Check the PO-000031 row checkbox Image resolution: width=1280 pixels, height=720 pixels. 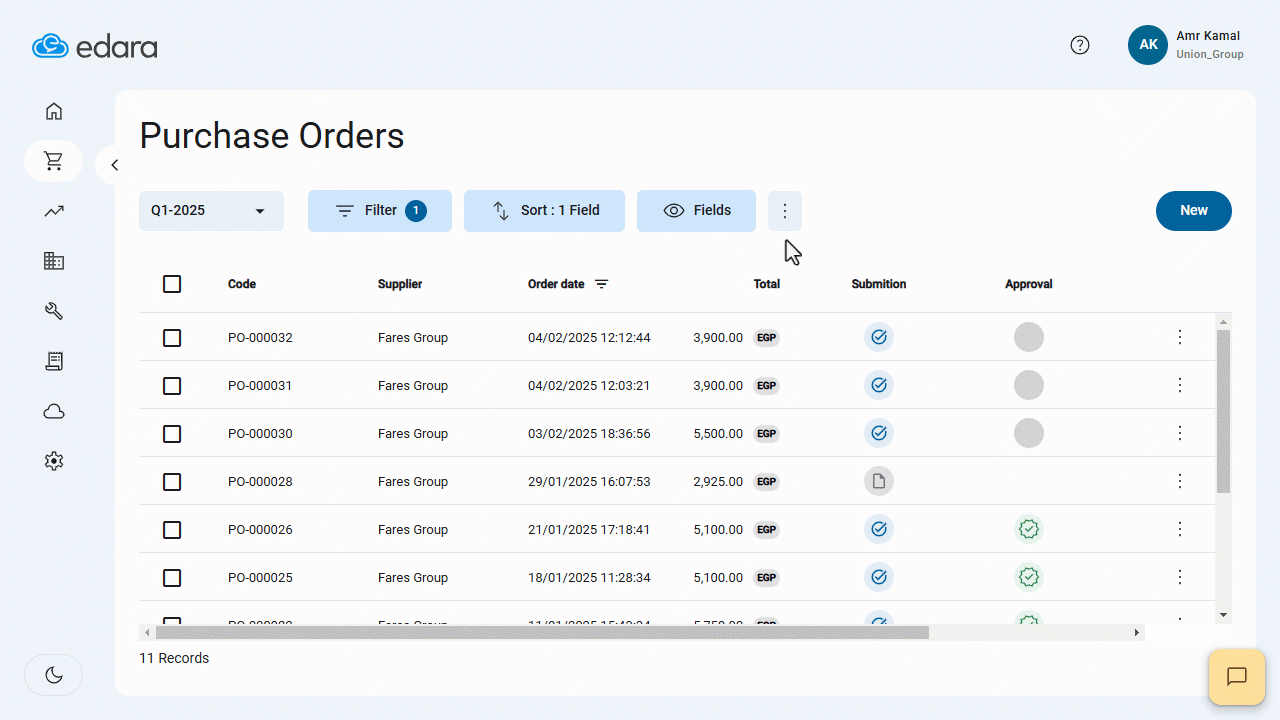(172, 386)
